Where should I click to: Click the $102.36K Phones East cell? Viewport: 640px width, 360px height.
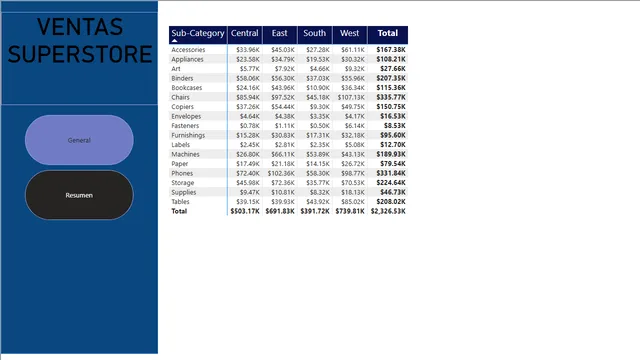(x=281, y=173)
